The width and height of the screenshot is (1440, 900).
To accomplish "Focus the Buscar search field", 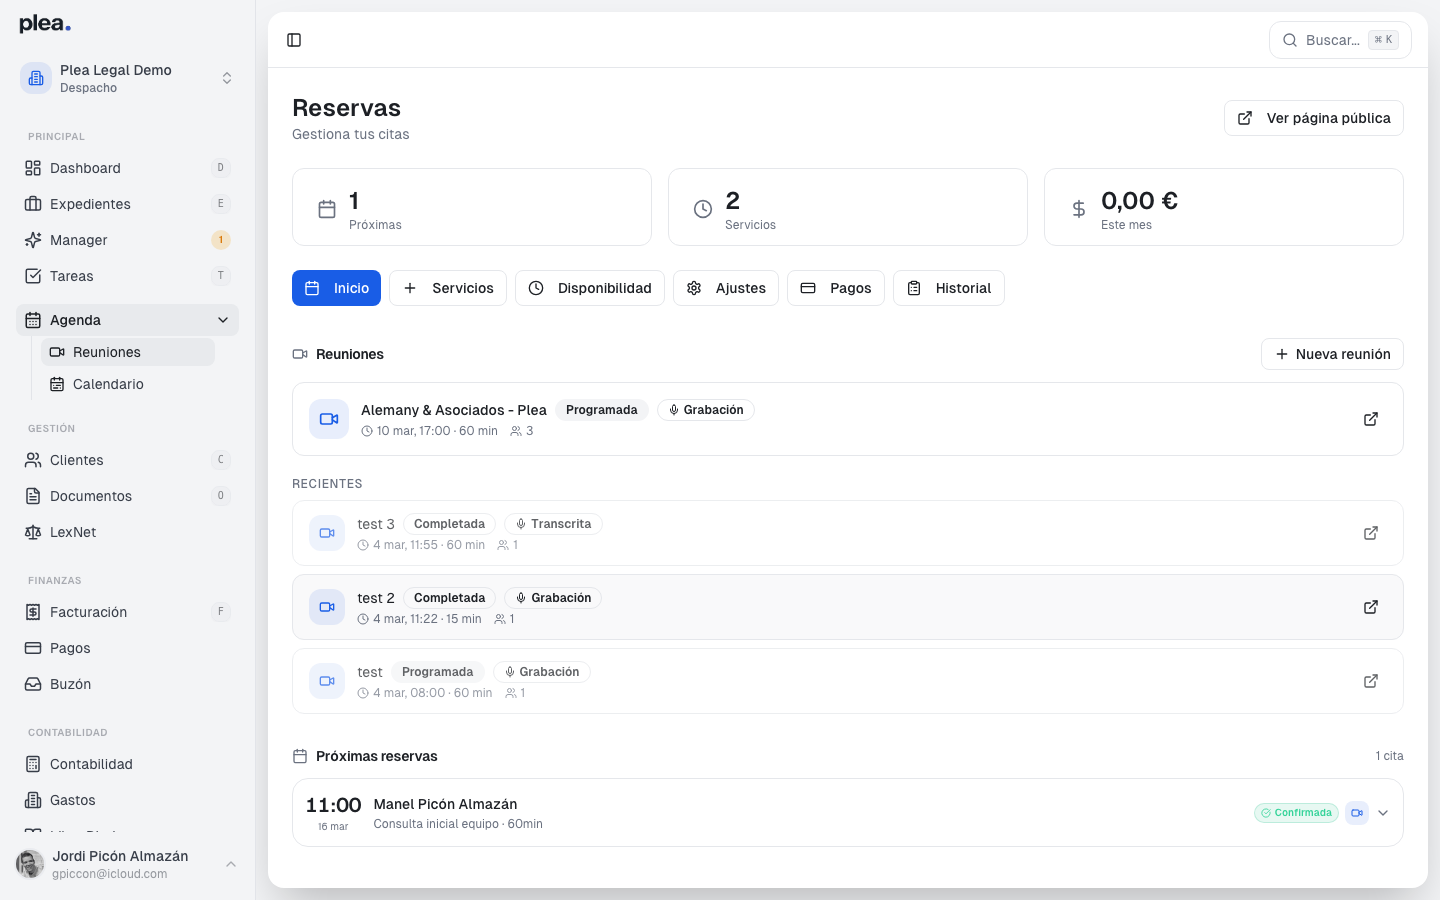I will pyautogui.click(x=1340, y=40).
